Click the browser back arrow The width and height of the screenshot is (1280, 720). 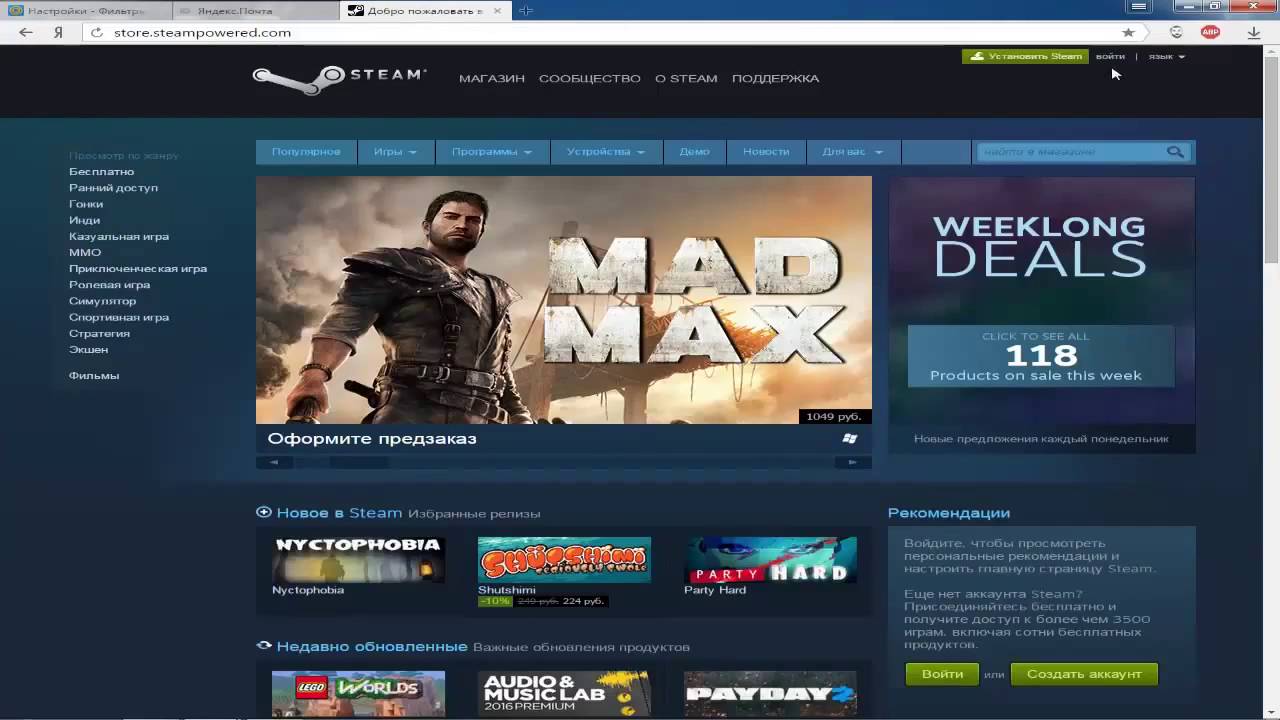[26, 32]
